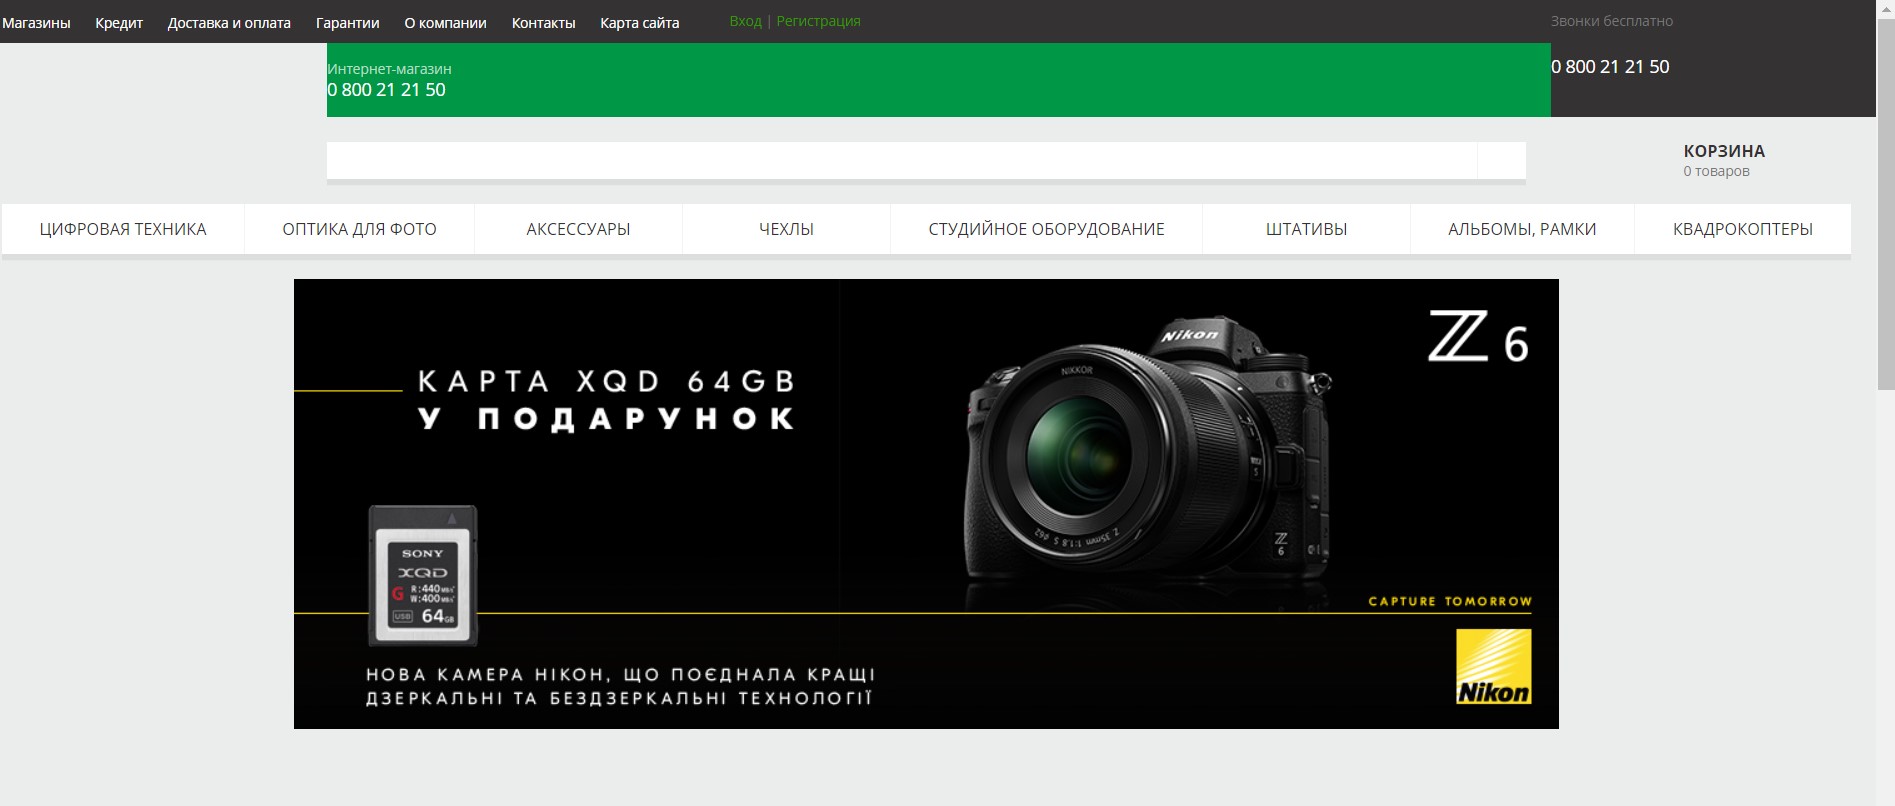
Task: Click the search input field
Action: [901, 160]
